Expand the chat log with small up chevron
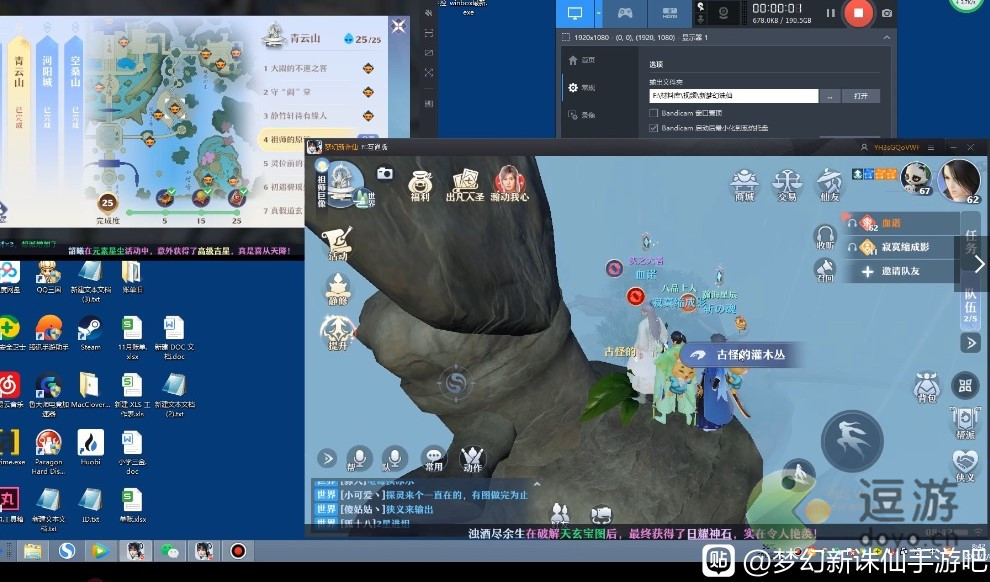990x582 pixels. [537, 484]
